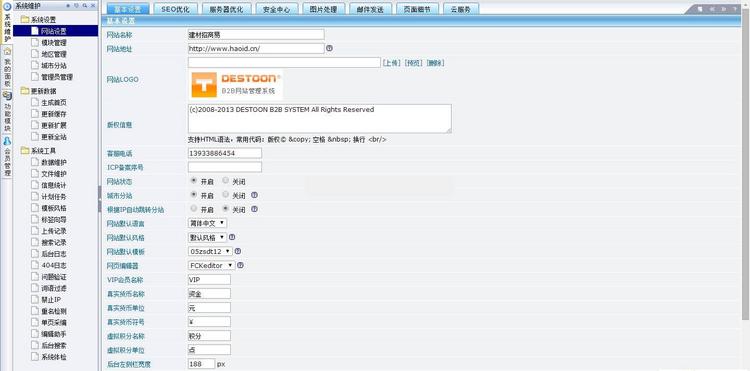750x371 pixels.
Task: Disable 根据IP自动跳转分站 with 关闭
Action: coord(225,208)
